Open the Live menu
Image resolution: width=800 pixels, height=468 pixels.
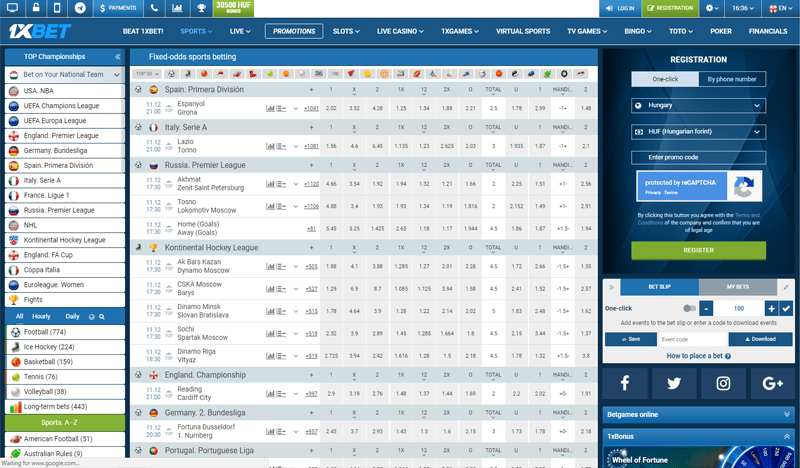(x=237, y=31)
